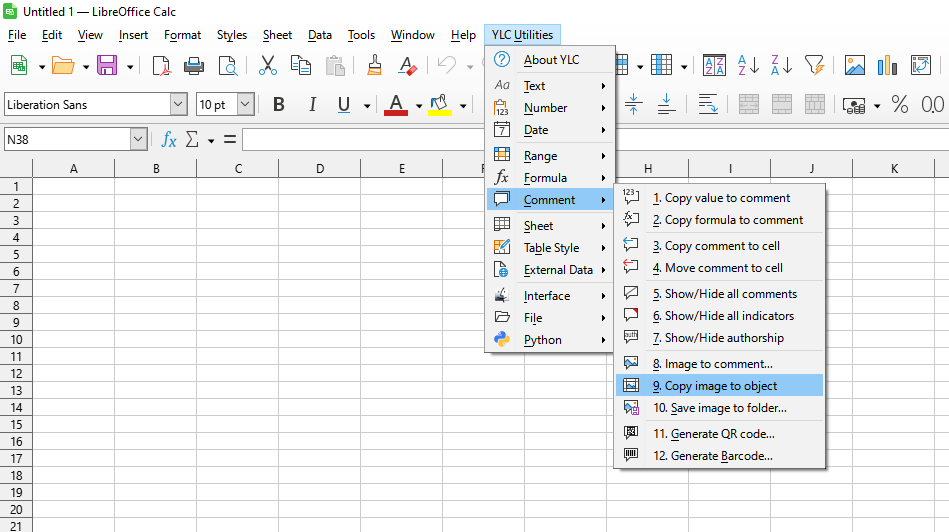Select column C header

pos(238,169)
